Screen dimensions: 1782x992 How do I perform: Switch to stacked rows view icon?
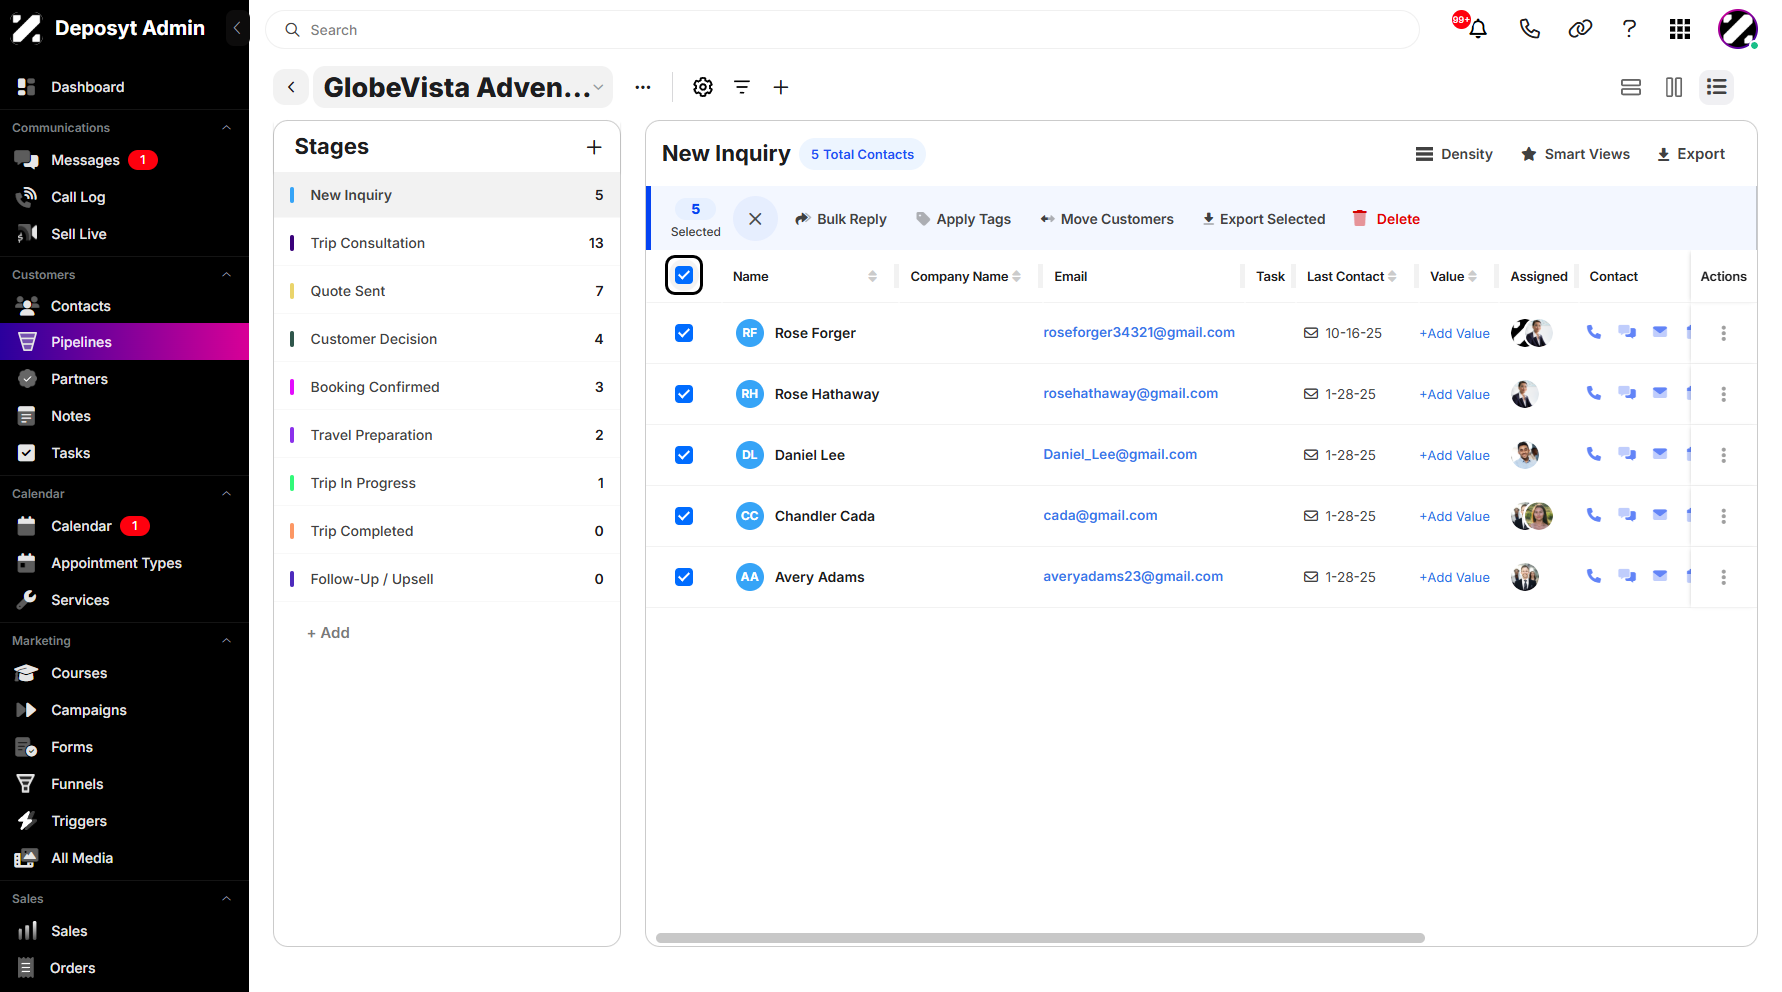pos(1631,87)
